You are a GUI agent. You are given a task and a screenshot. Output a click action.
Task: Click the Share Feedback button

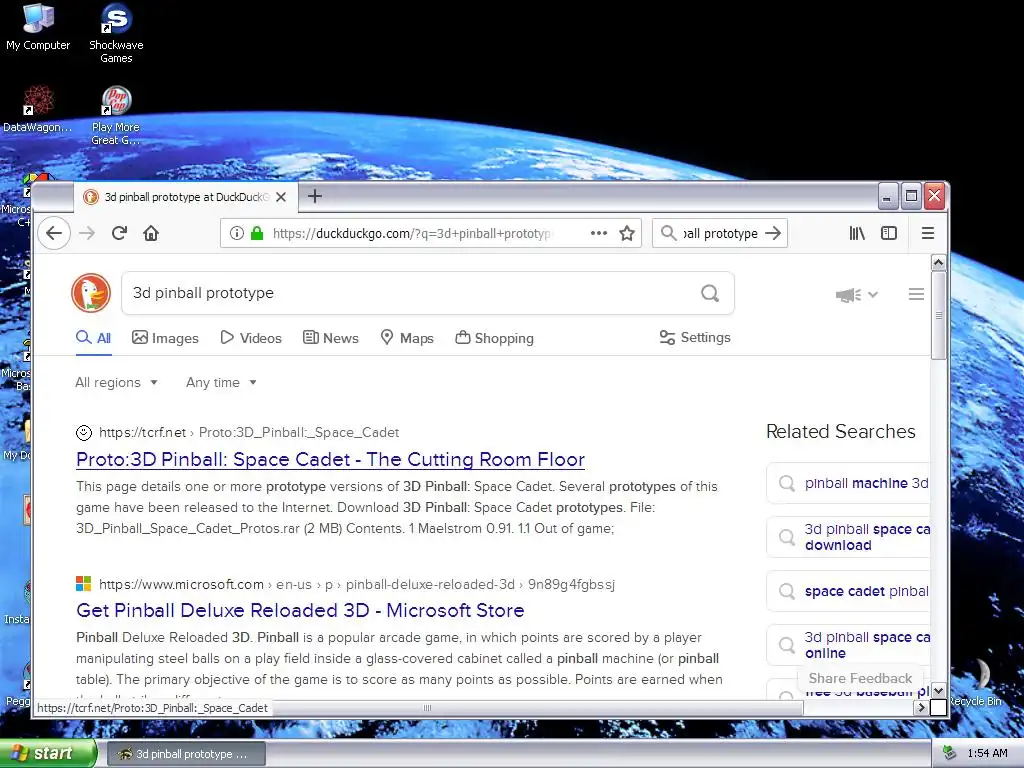pyautogui.click(x=859, y=678)
